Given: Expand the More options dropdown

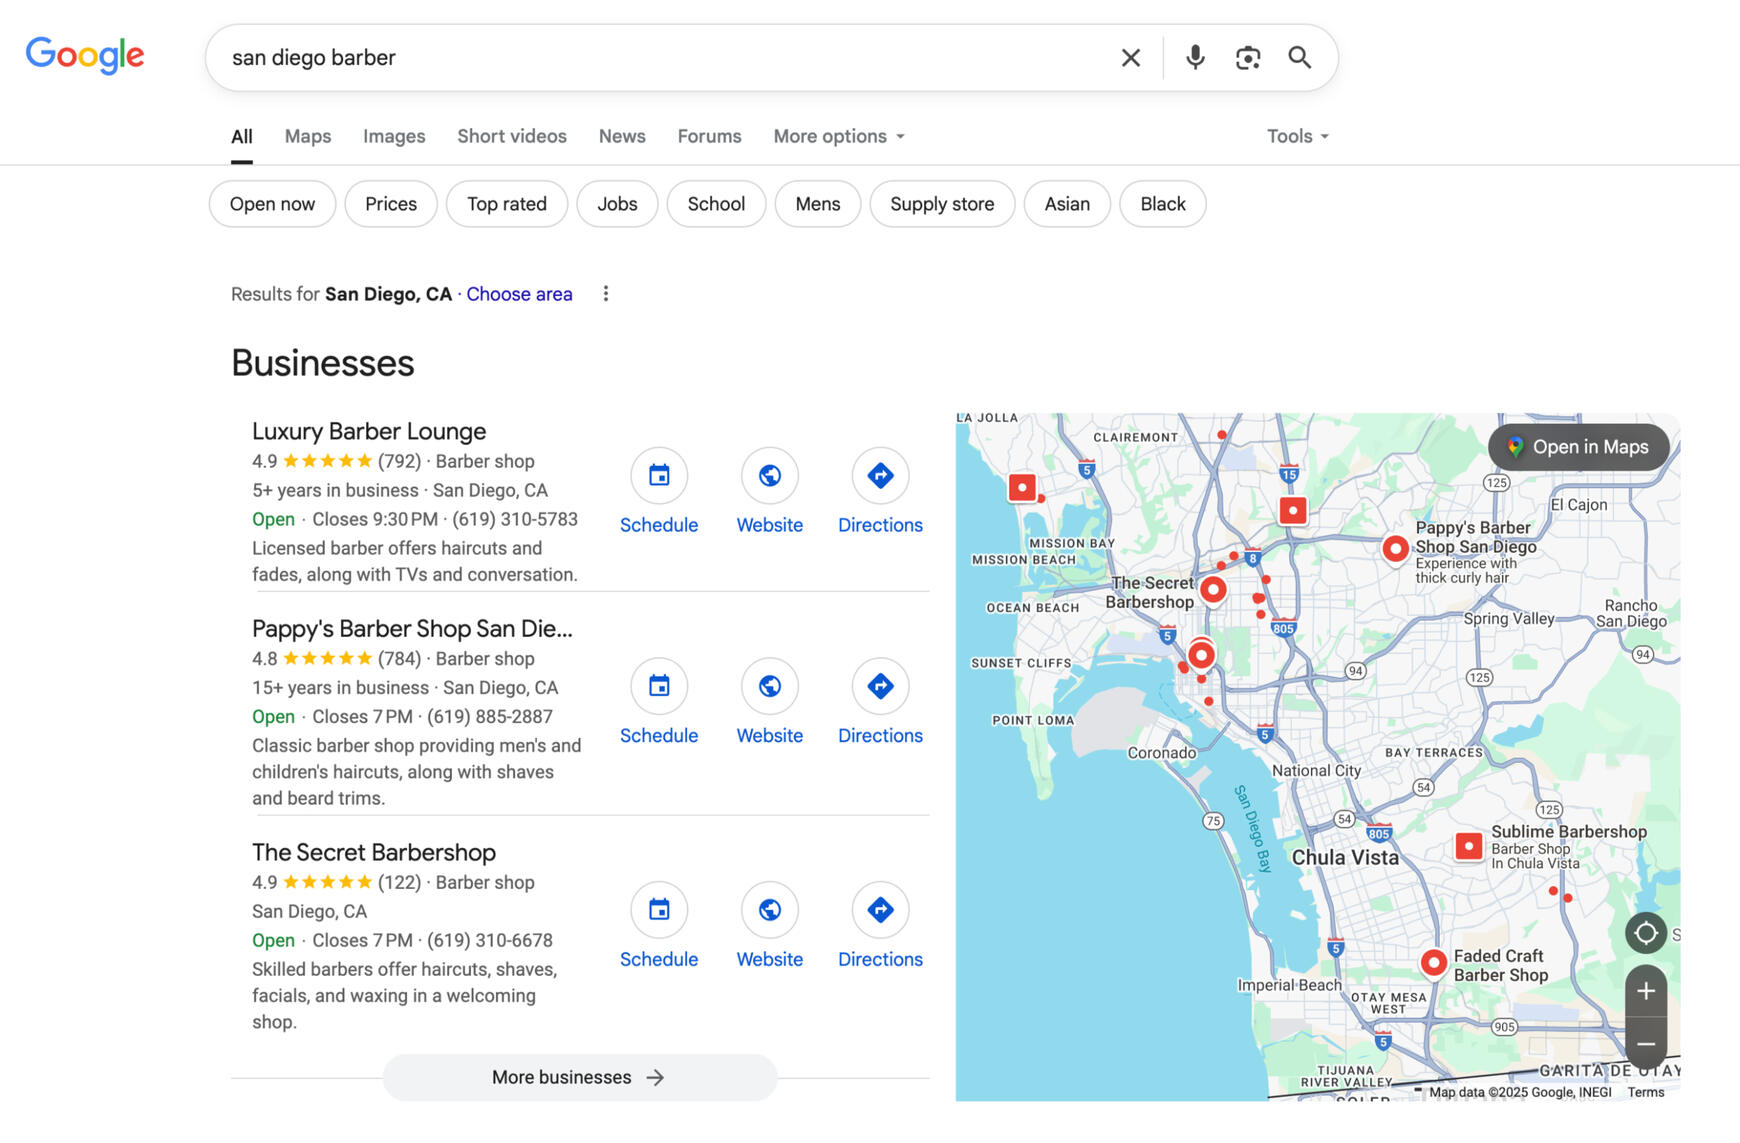Looking at the screenshot, I should click(838, 136).
